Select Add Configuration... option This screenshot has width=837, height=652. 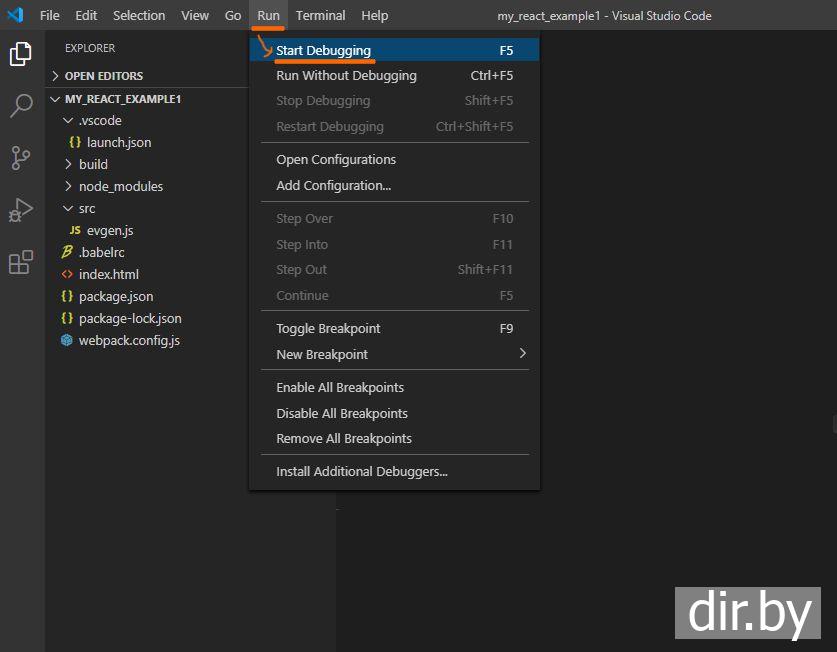click(333, 185)
